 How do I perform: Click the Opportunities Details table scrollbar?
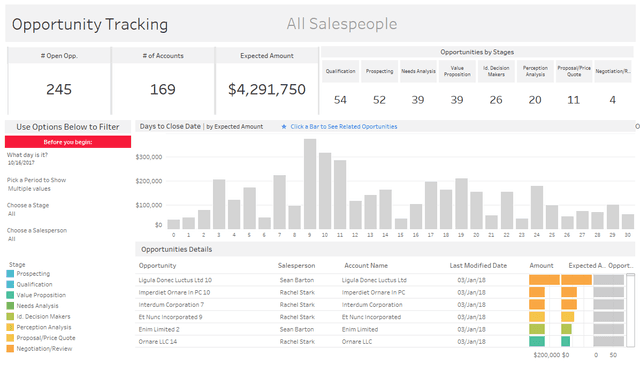[x=631, y=310]
